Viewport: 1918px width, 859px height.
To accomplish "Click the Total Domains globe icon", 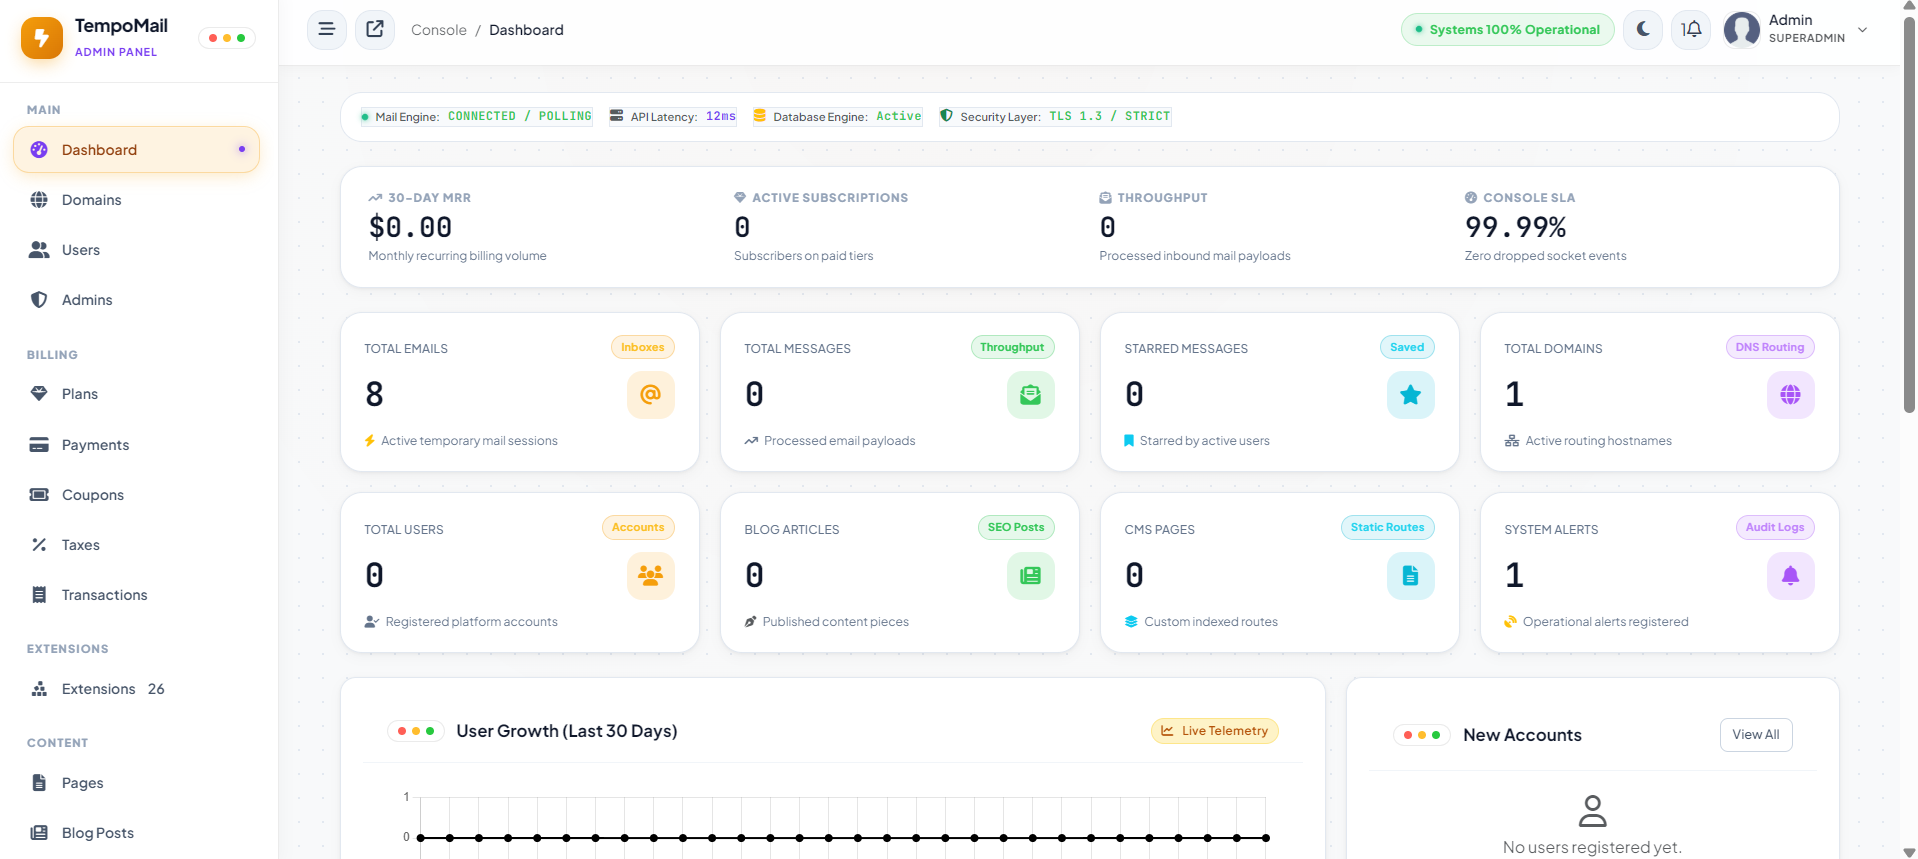I will coord(1791,395).
